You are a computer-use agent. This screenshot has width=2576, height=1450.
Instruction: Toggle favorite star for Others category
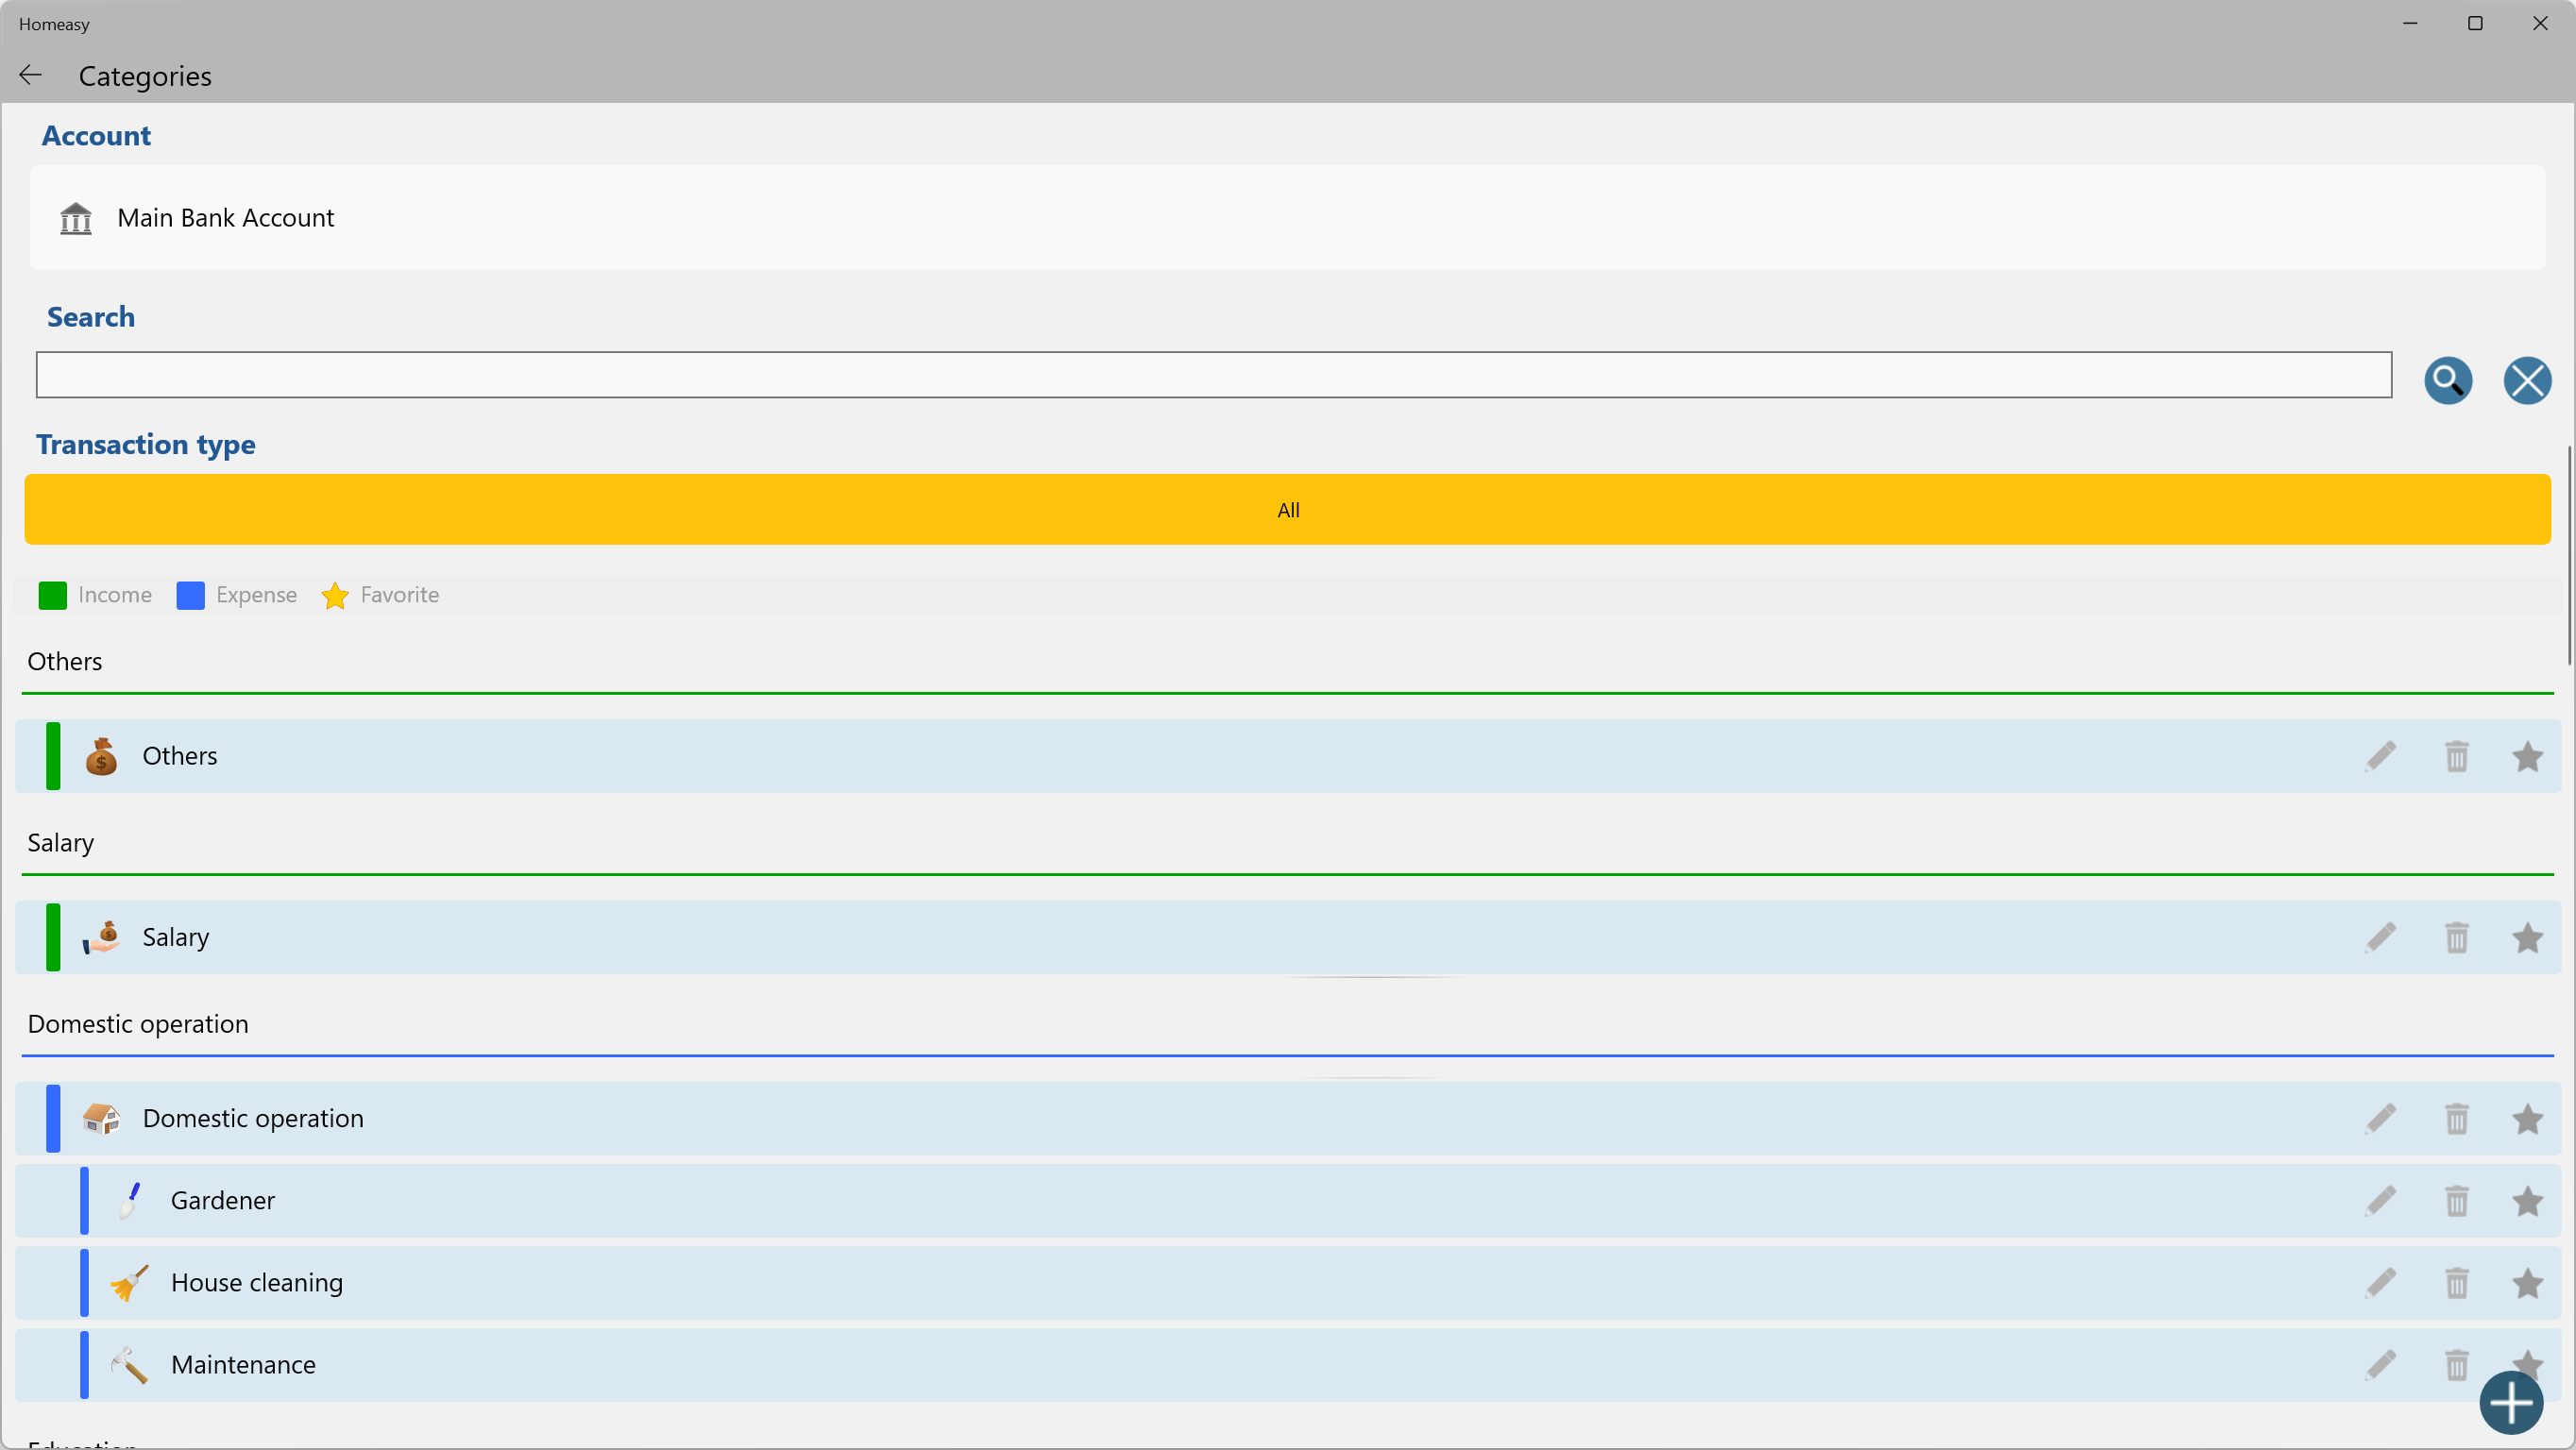[x=2528, y=755]
